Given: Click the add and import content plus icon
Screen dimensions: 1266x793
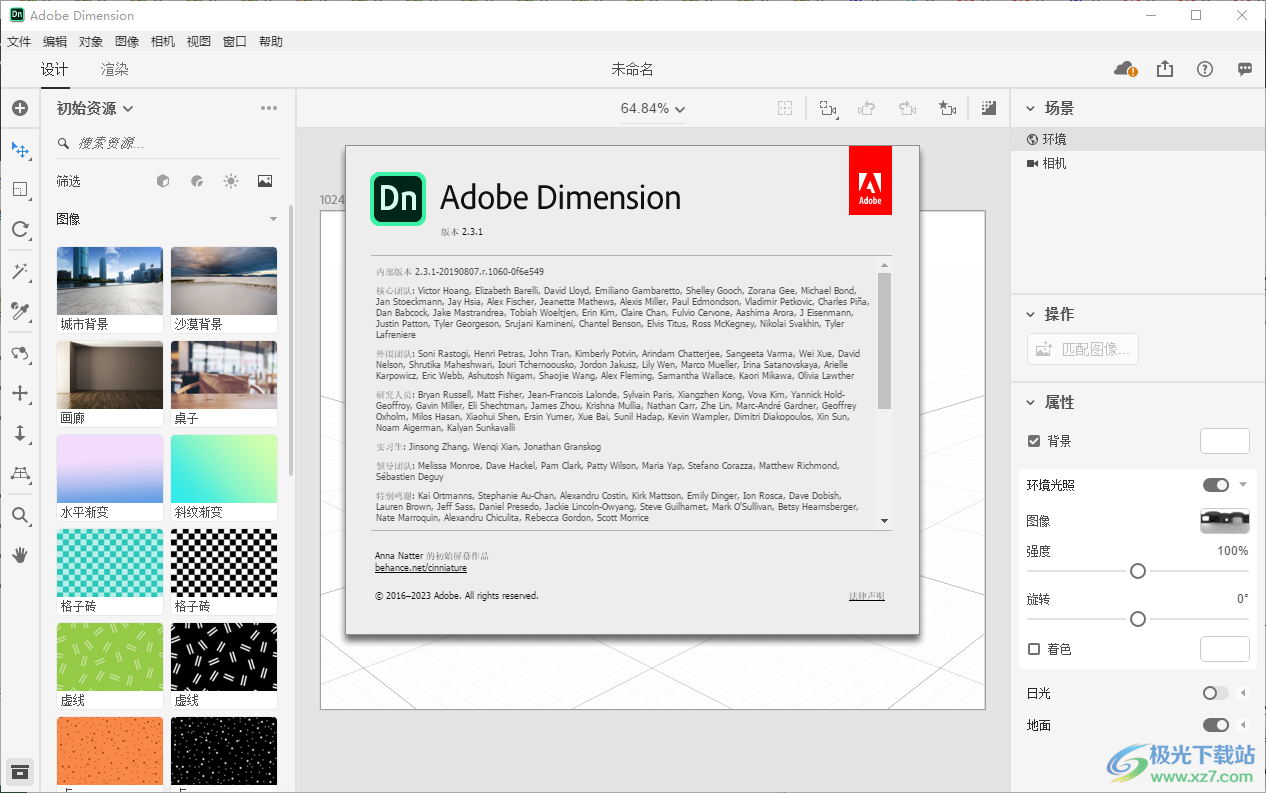Looking at the screenshot, I should (x=19, y=108).
